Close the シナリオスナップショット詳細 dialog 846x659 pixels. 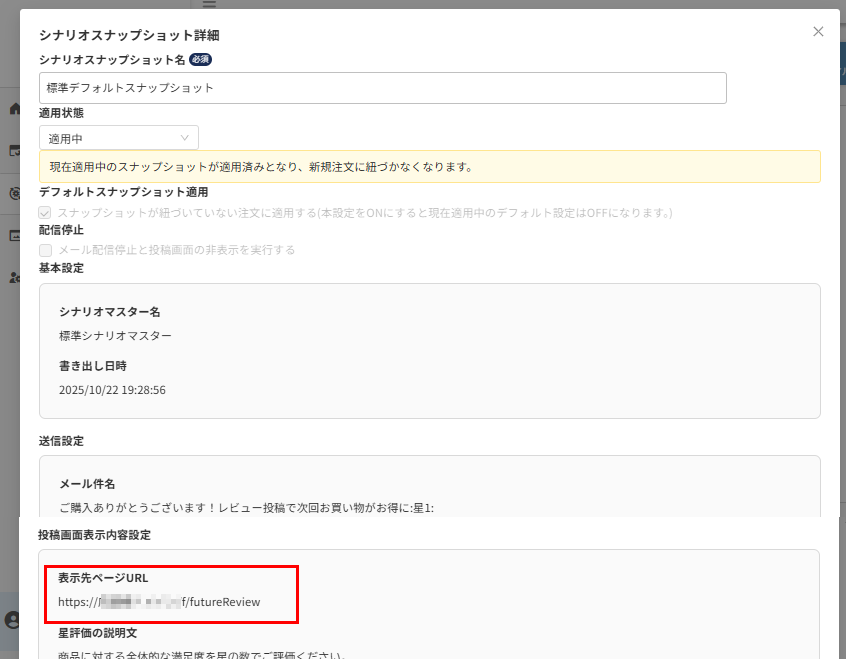click(x=818, y=32)
